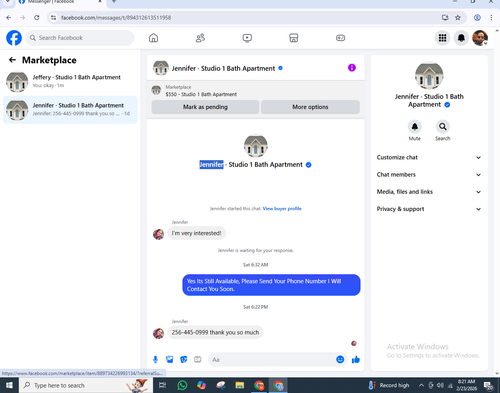Click the voice clip microphone icon

pos(155,359)
